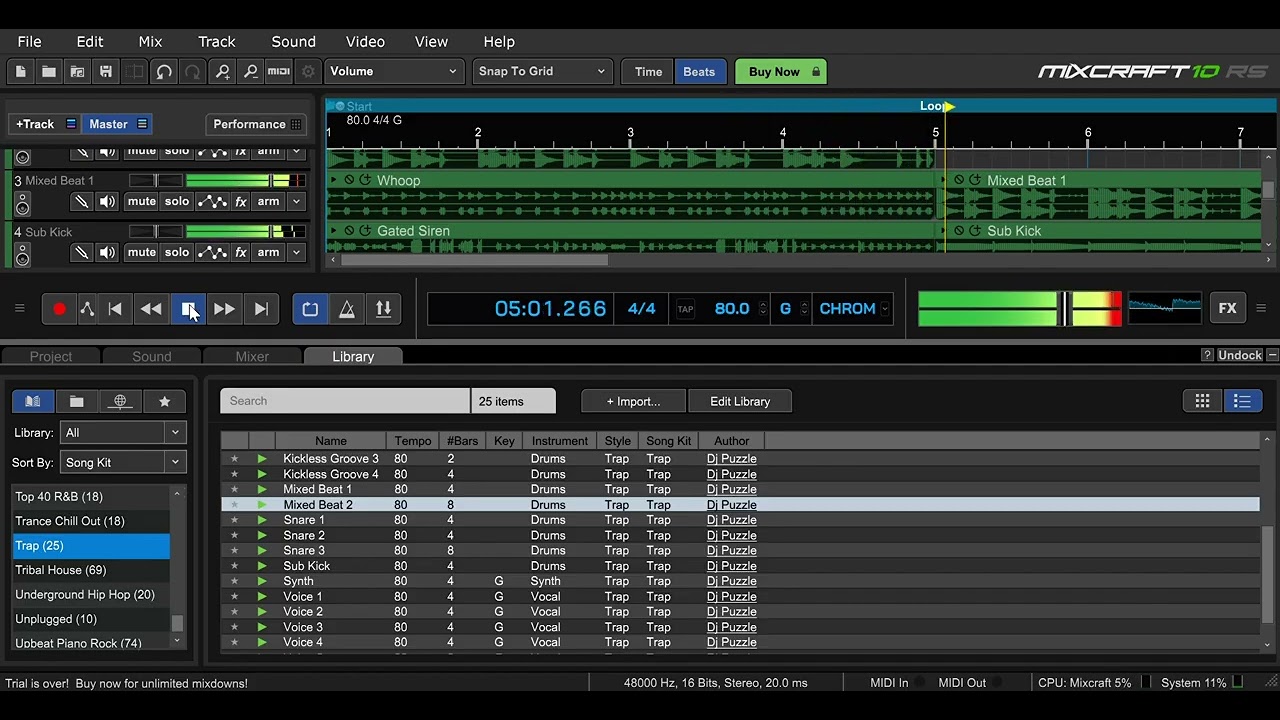Mute the Sub Kick track
Image resolution: width=1280 pixels, height=720 pixels.
[142, 253]
